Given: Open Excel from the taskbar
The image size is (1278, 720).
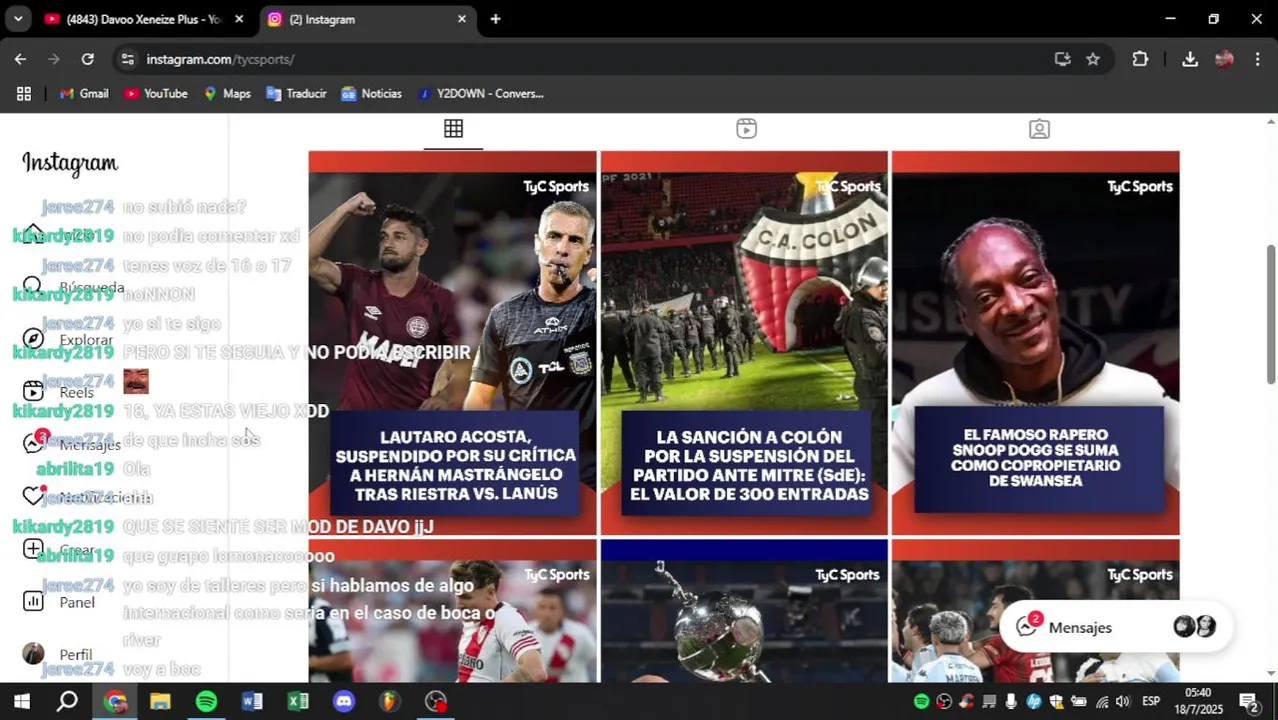Looking at the screenshot, I should 298,701.
